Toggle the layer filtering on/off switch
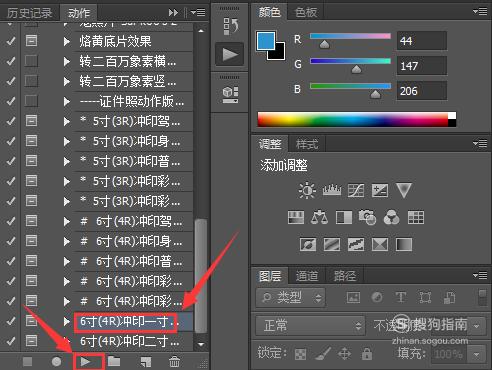The height and width of the screenshot is (370, 492). coord(482,297)
